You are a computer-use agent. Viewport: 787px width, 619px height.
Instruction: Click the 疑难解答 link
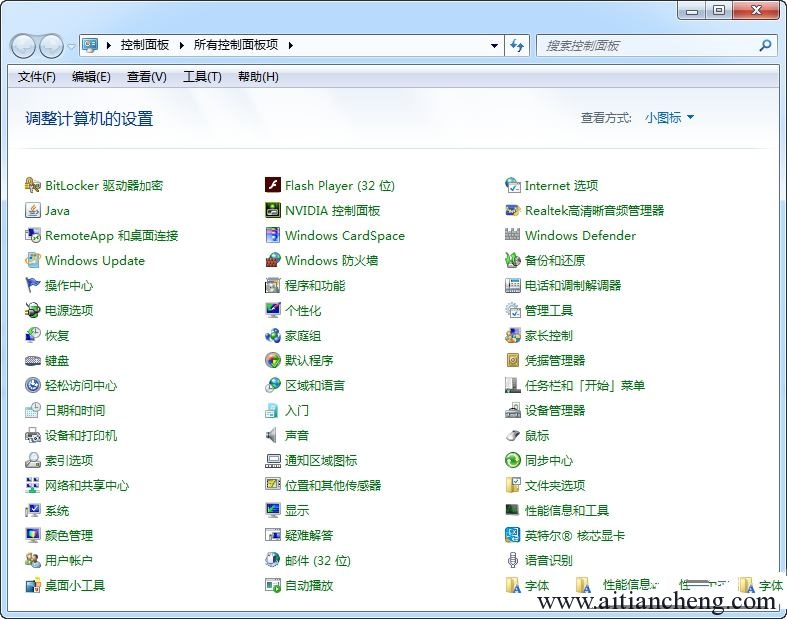pos(309,536)
